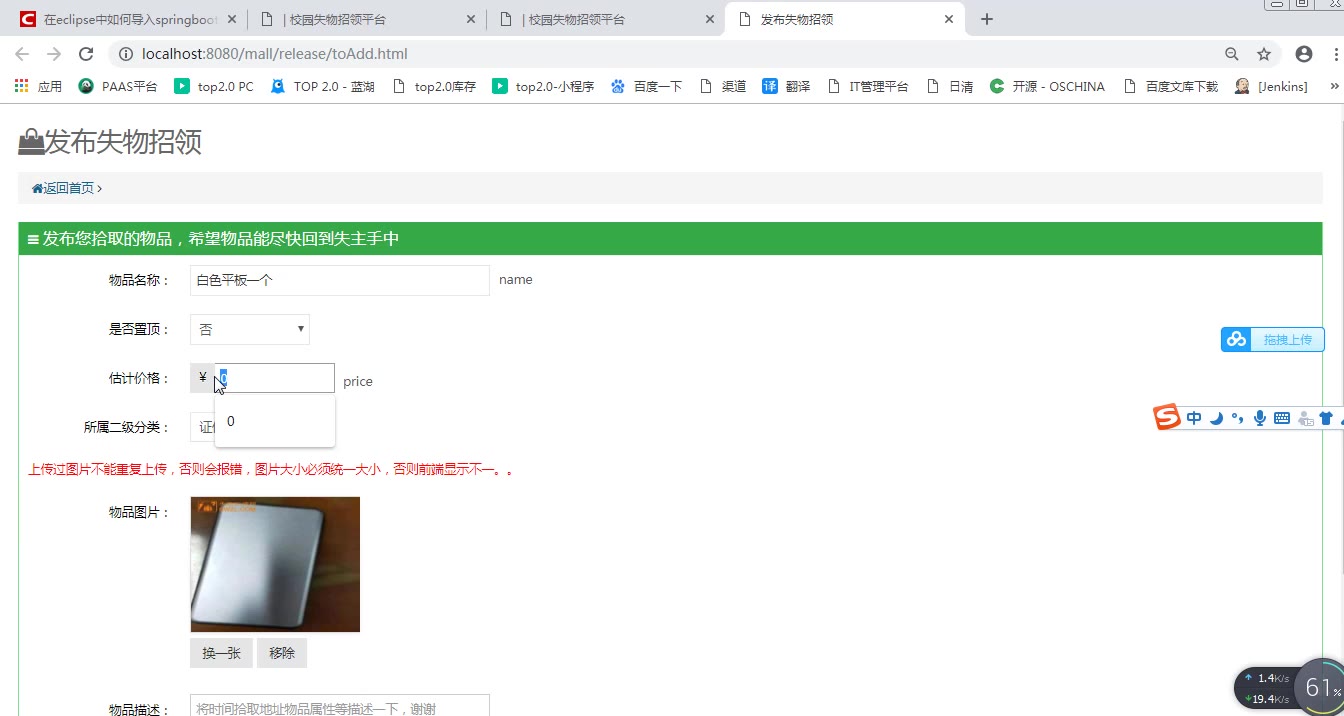This screenshot has height=716, width=1344.
Task: Click the Sogou microphone voice input
Action: tap(1260, 418)
